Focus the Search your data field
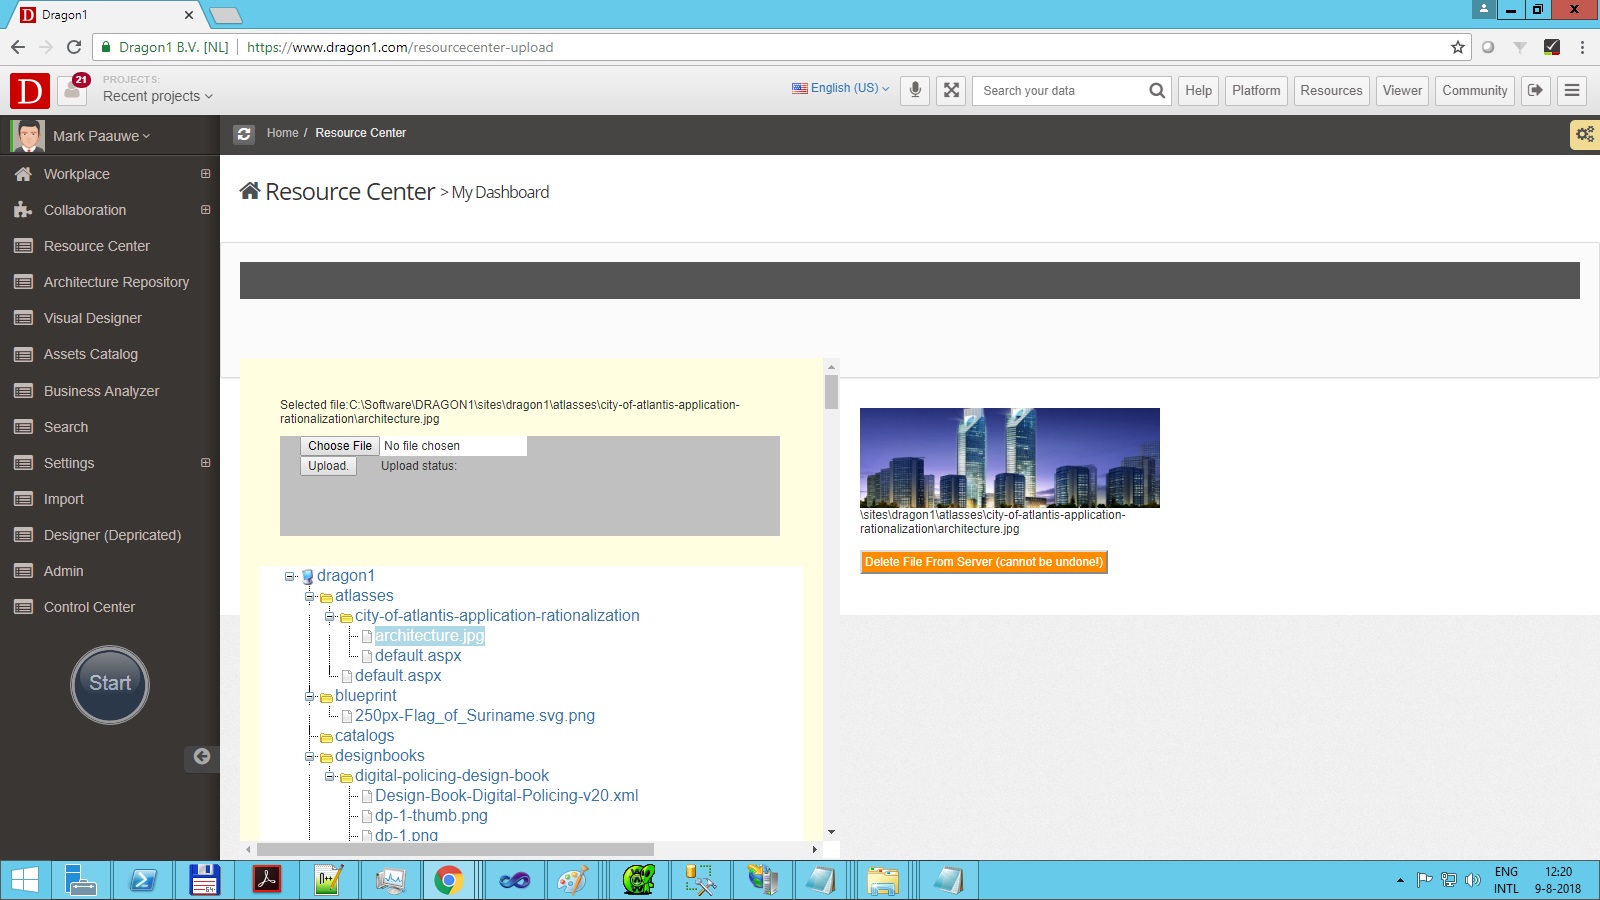The height and width of the screenshot is (900, 1600). [x=1060, y=90]
